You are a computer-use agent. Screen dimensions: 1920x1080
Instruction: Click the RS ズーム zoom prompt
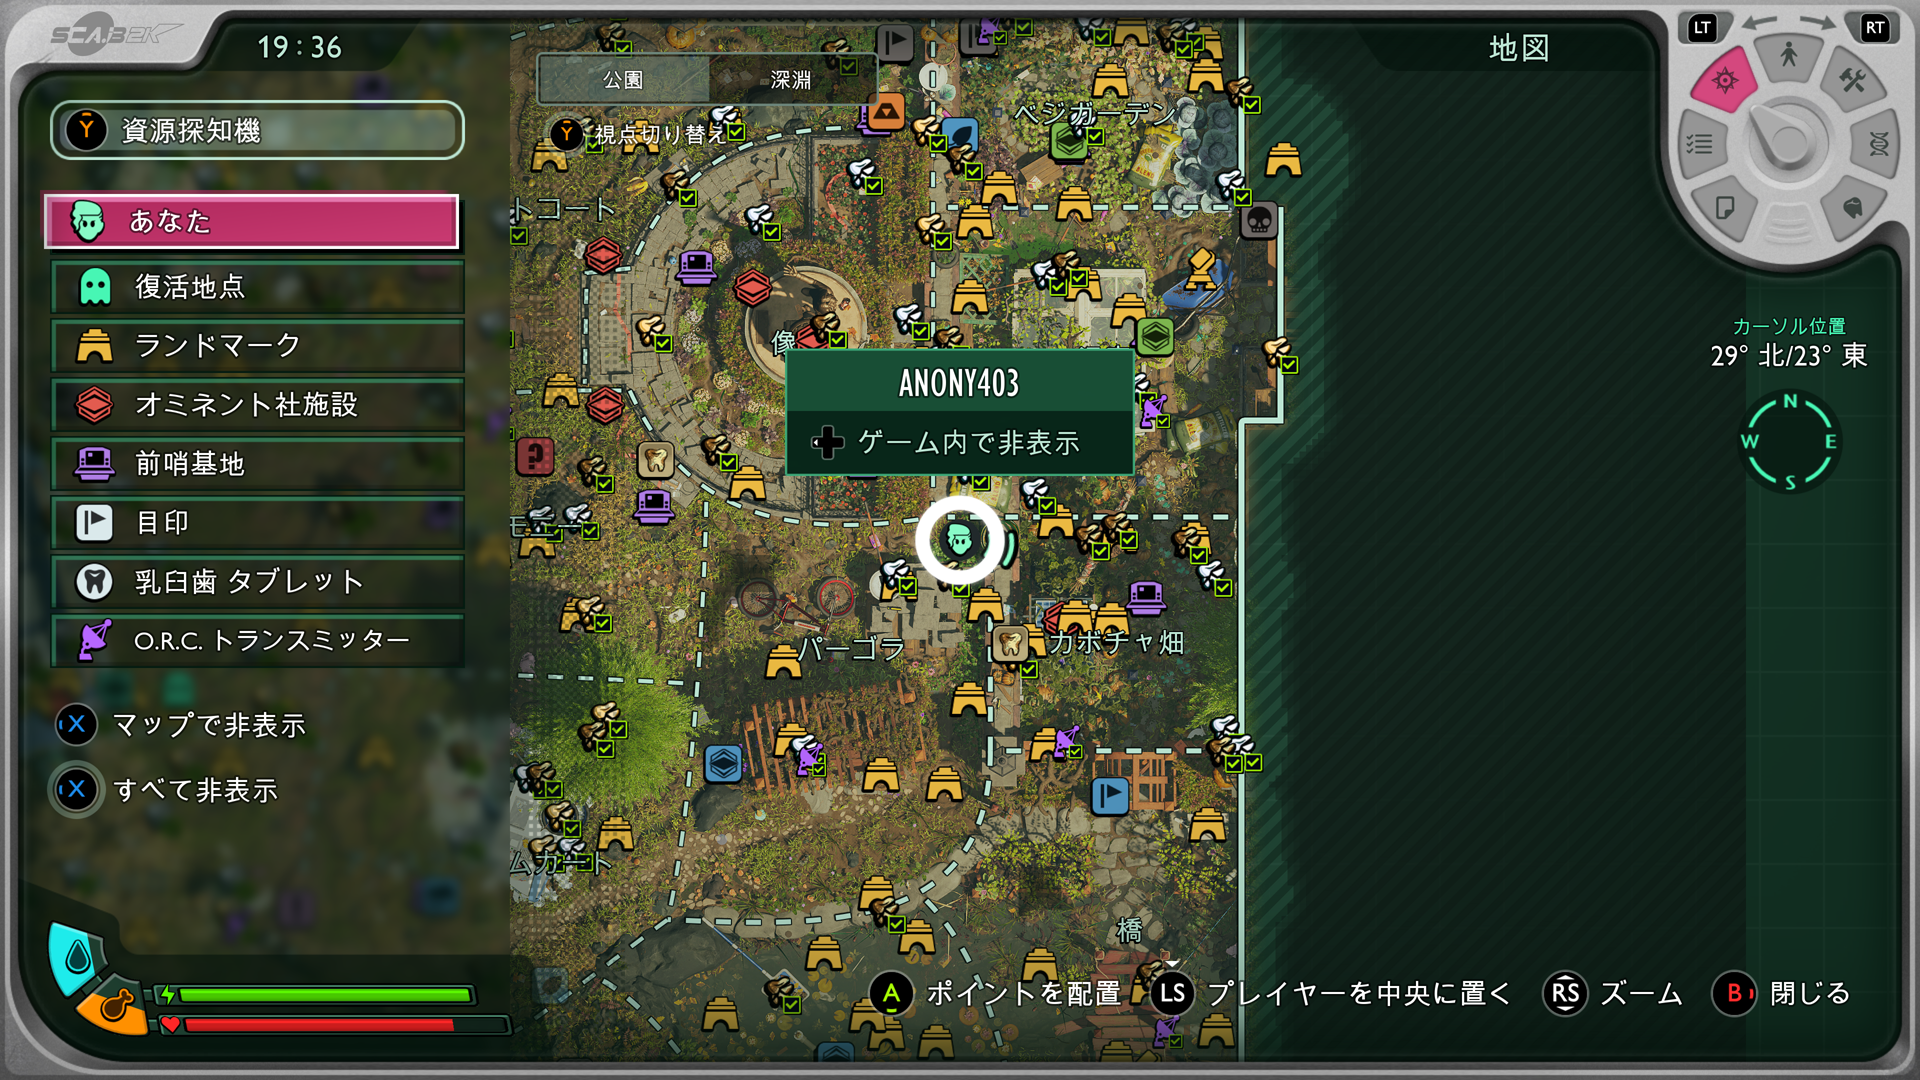[1614, 994]
